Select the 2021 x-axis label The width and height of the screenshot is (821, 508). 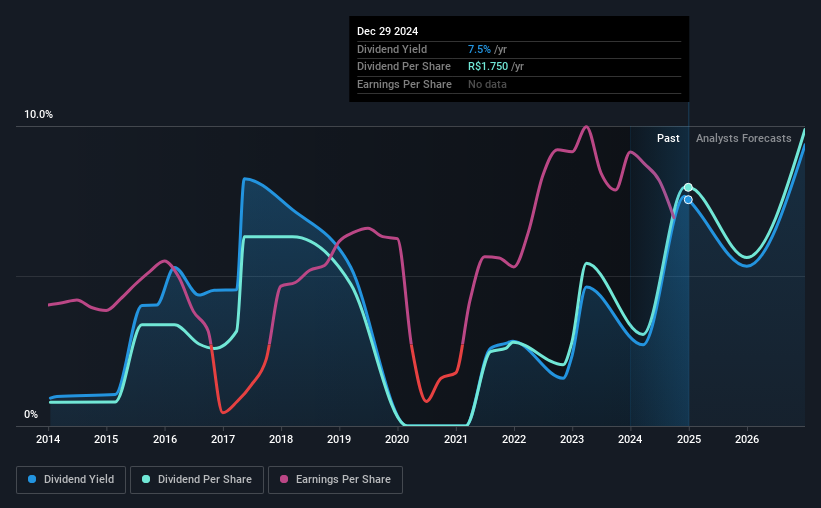[456, 439]
